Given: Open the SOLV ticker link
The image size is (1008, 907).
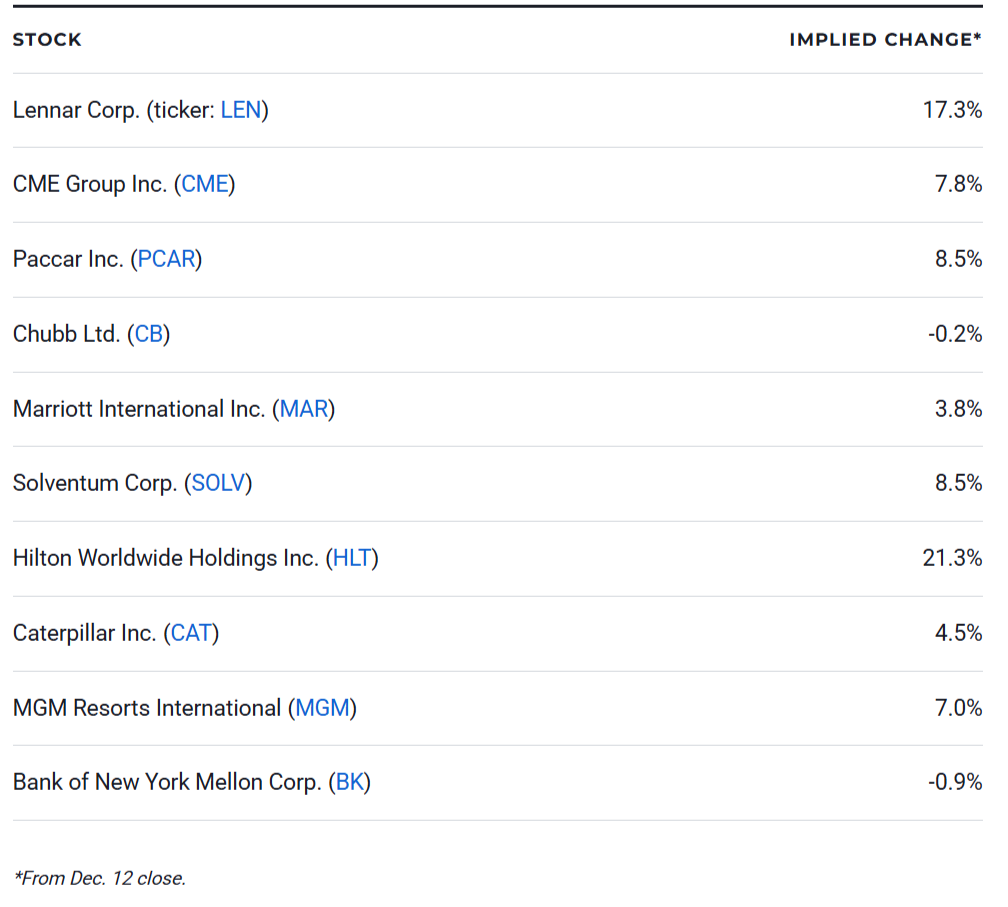Looking at the screenshot, I should pyautogui.click(x=219, y=483).
